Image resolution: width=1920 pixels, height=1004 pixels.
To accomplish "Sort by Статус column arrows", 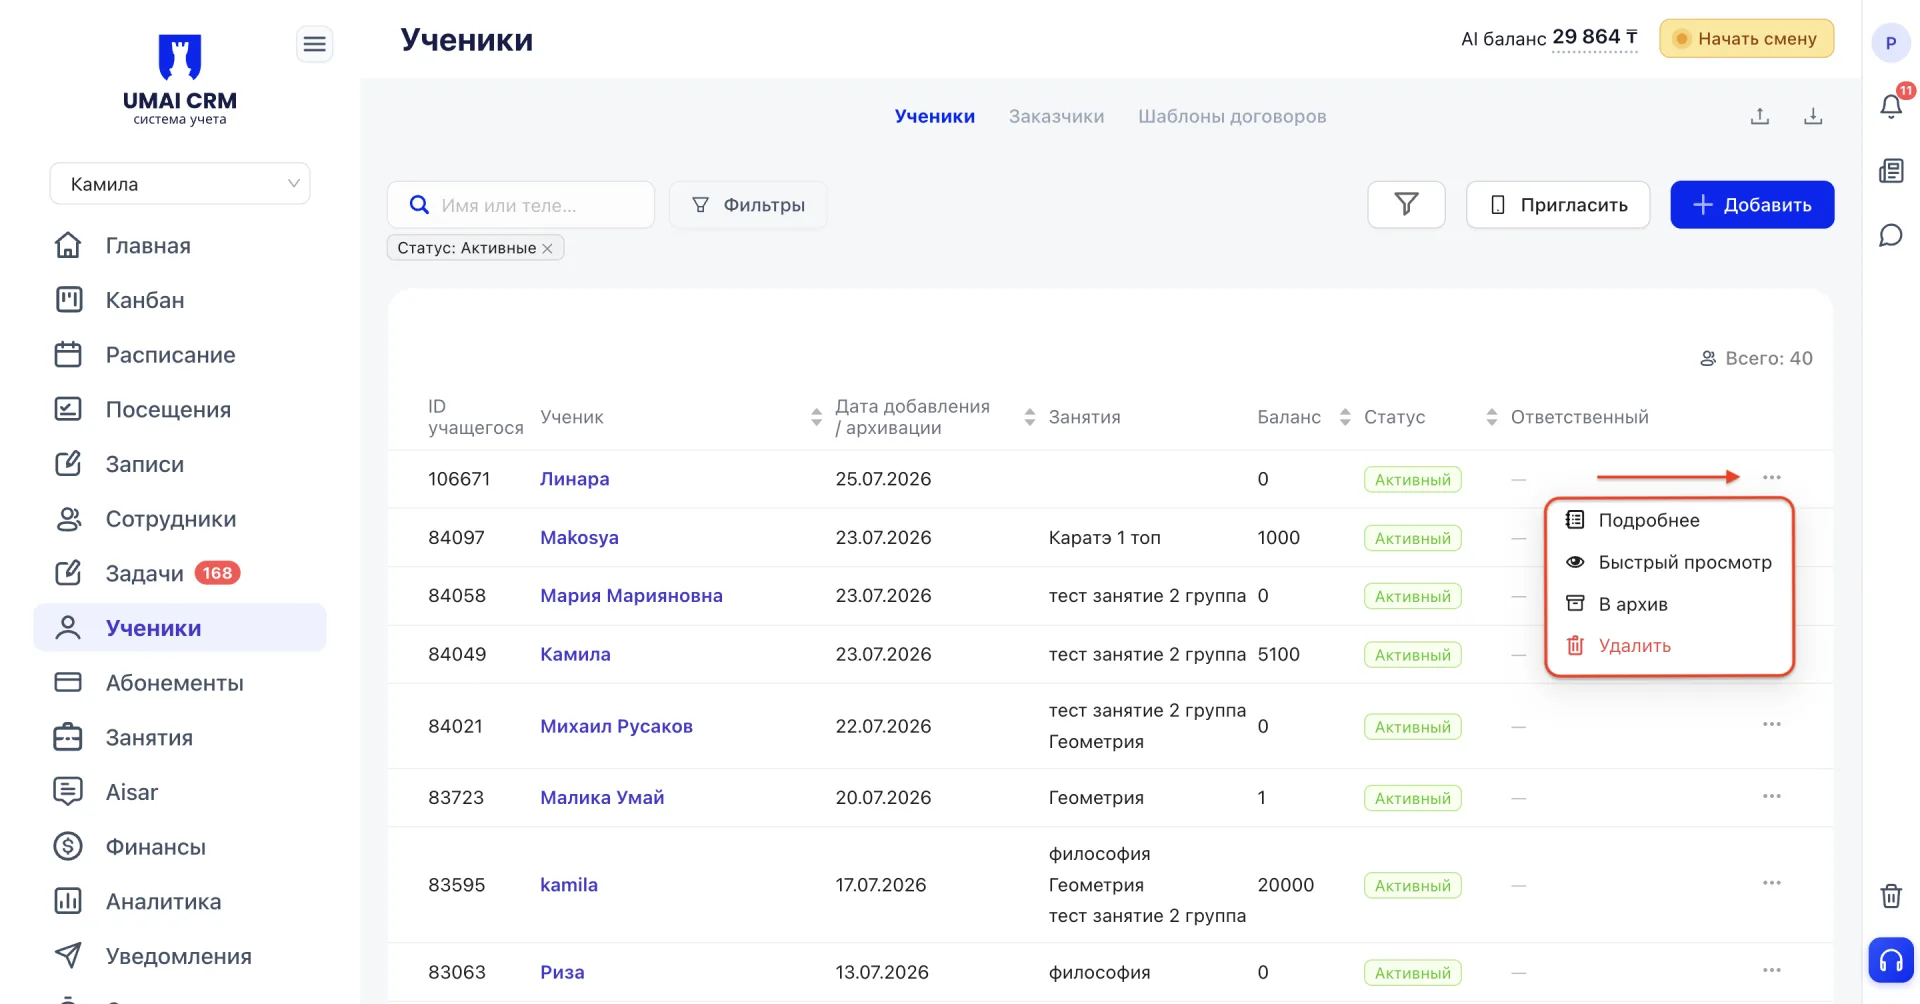I will 1492,417.
